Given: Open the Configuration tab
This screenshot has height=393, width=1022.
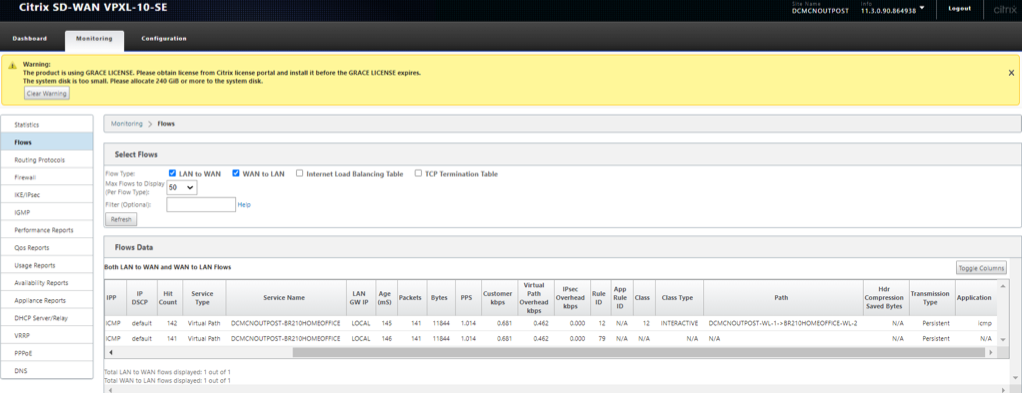Looking at the screenshot, I should [x=164, y=38].
